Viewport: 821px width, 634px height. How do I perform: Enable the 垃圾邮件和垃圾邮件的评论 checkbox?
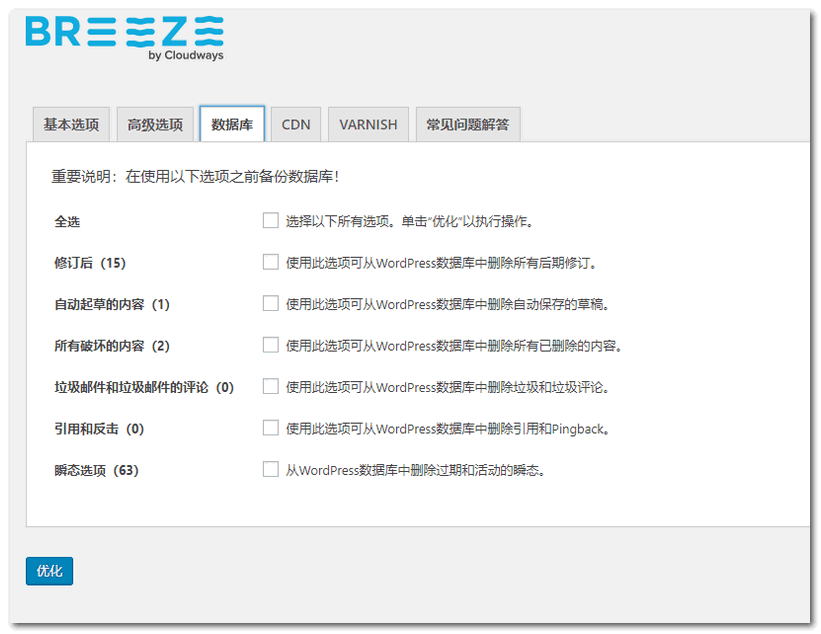tap(270, 387)
